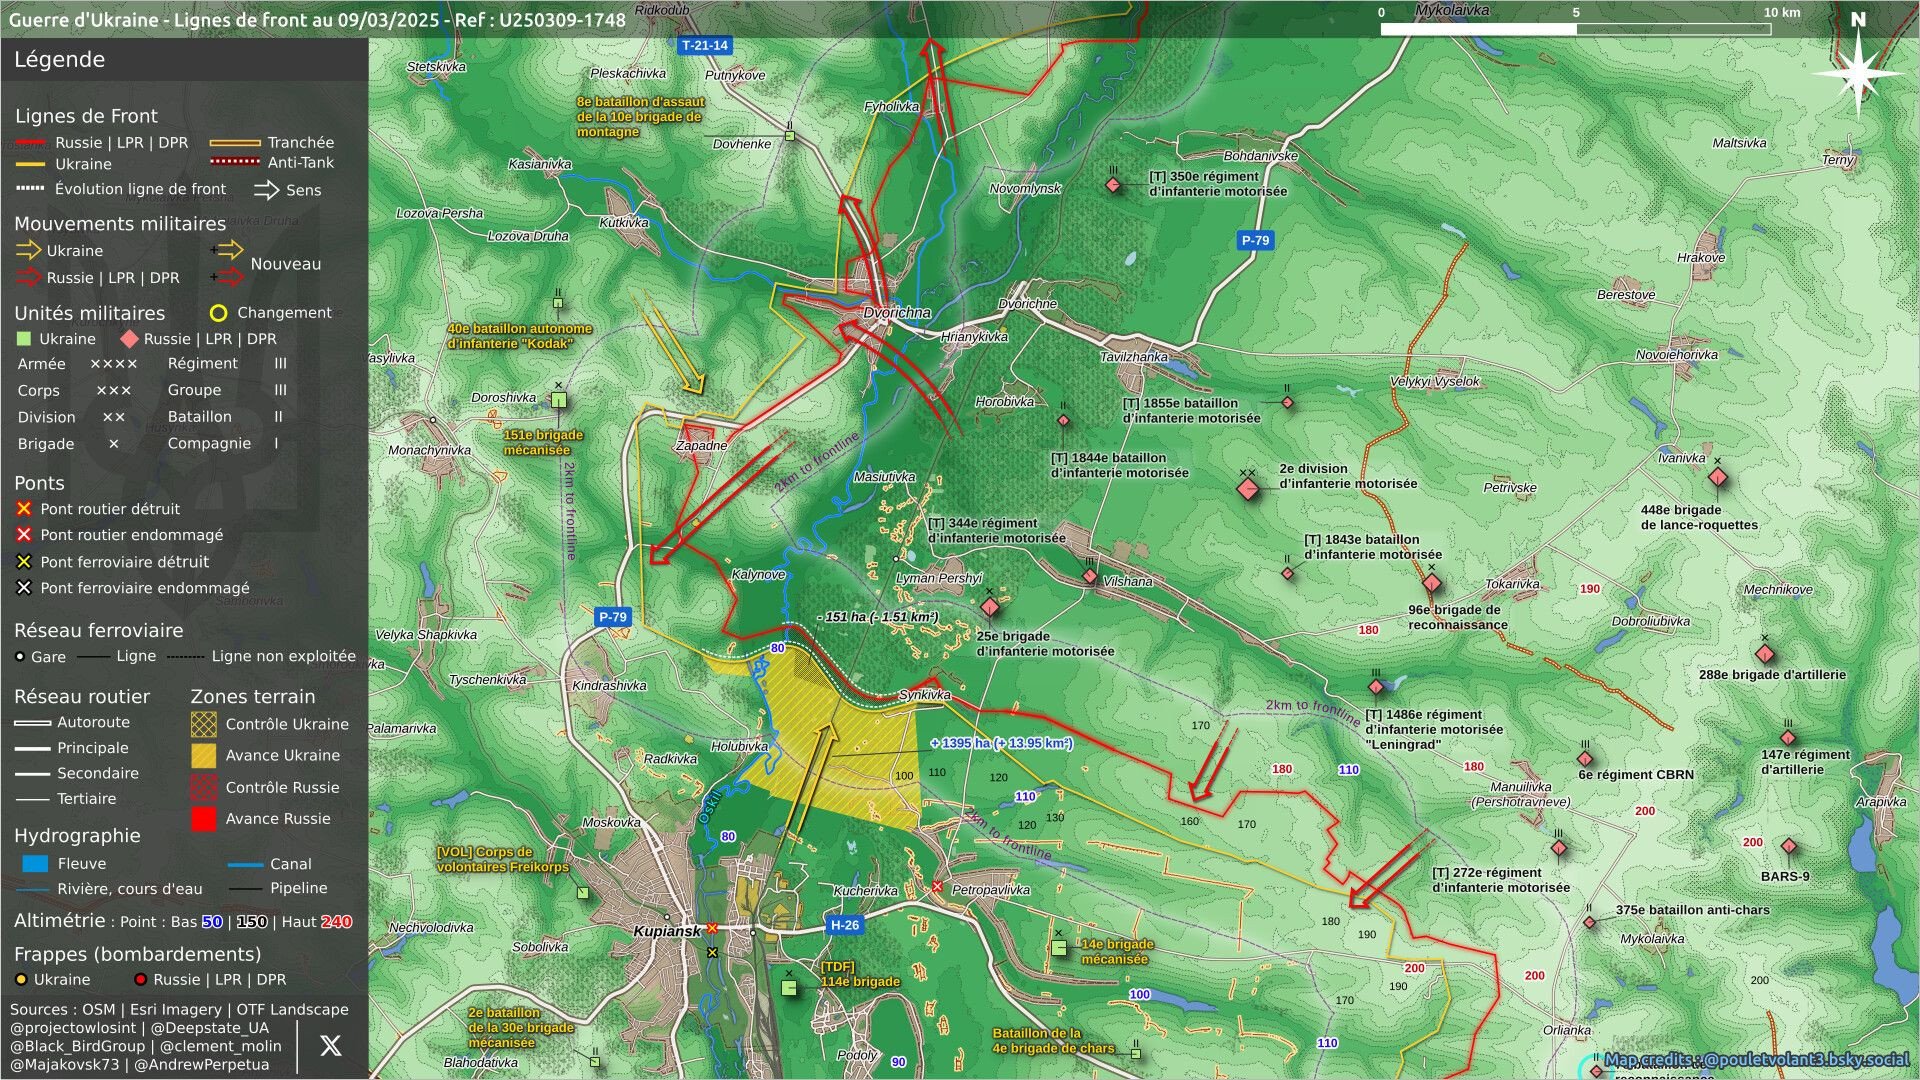Select the 14e brigade mécanisée green square marker
This screenshot has width=1920, height=1080.
point(1059,947)
